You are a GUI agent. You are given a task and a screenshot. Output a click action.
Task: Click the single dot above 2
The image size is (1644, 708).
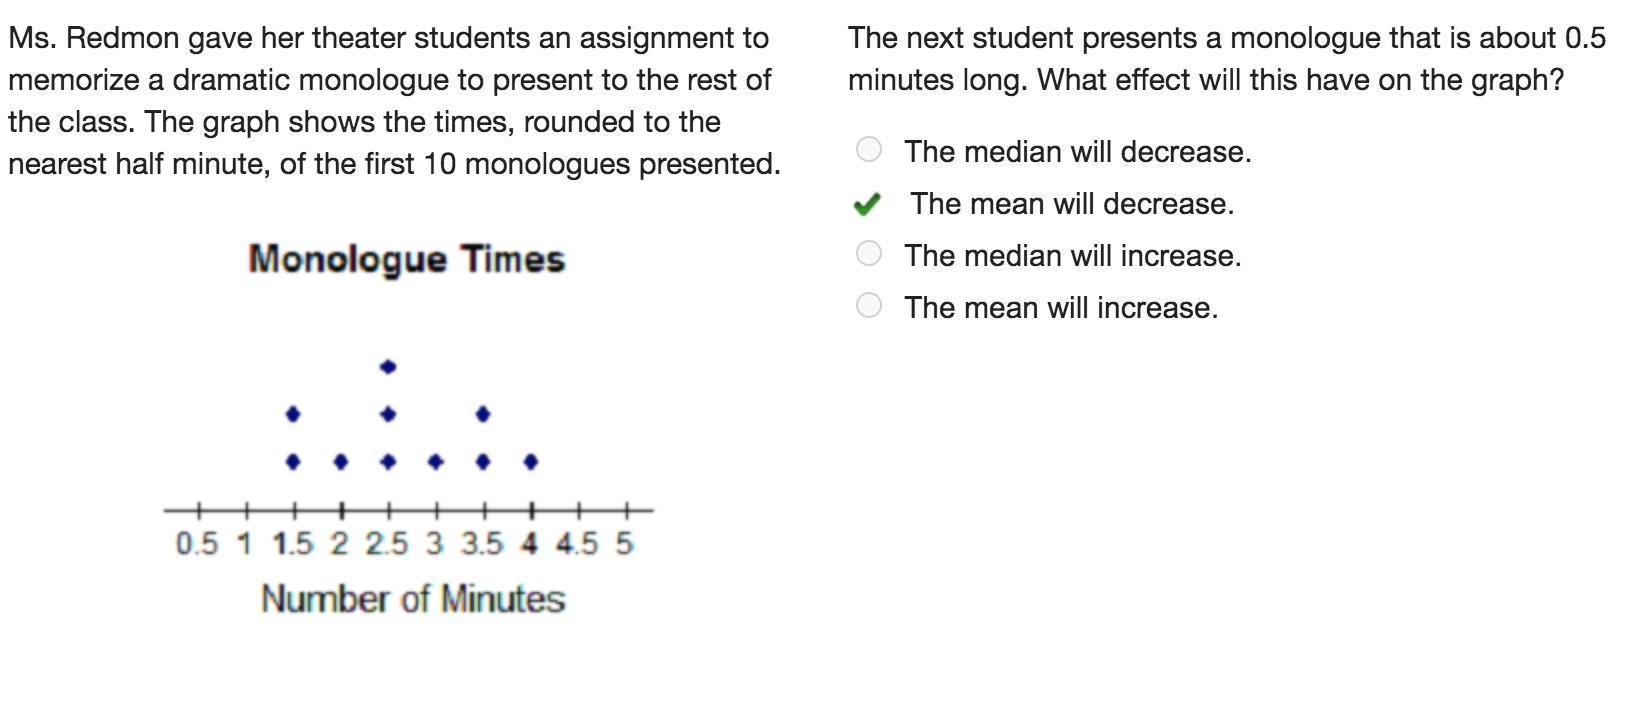pos(340,462)
